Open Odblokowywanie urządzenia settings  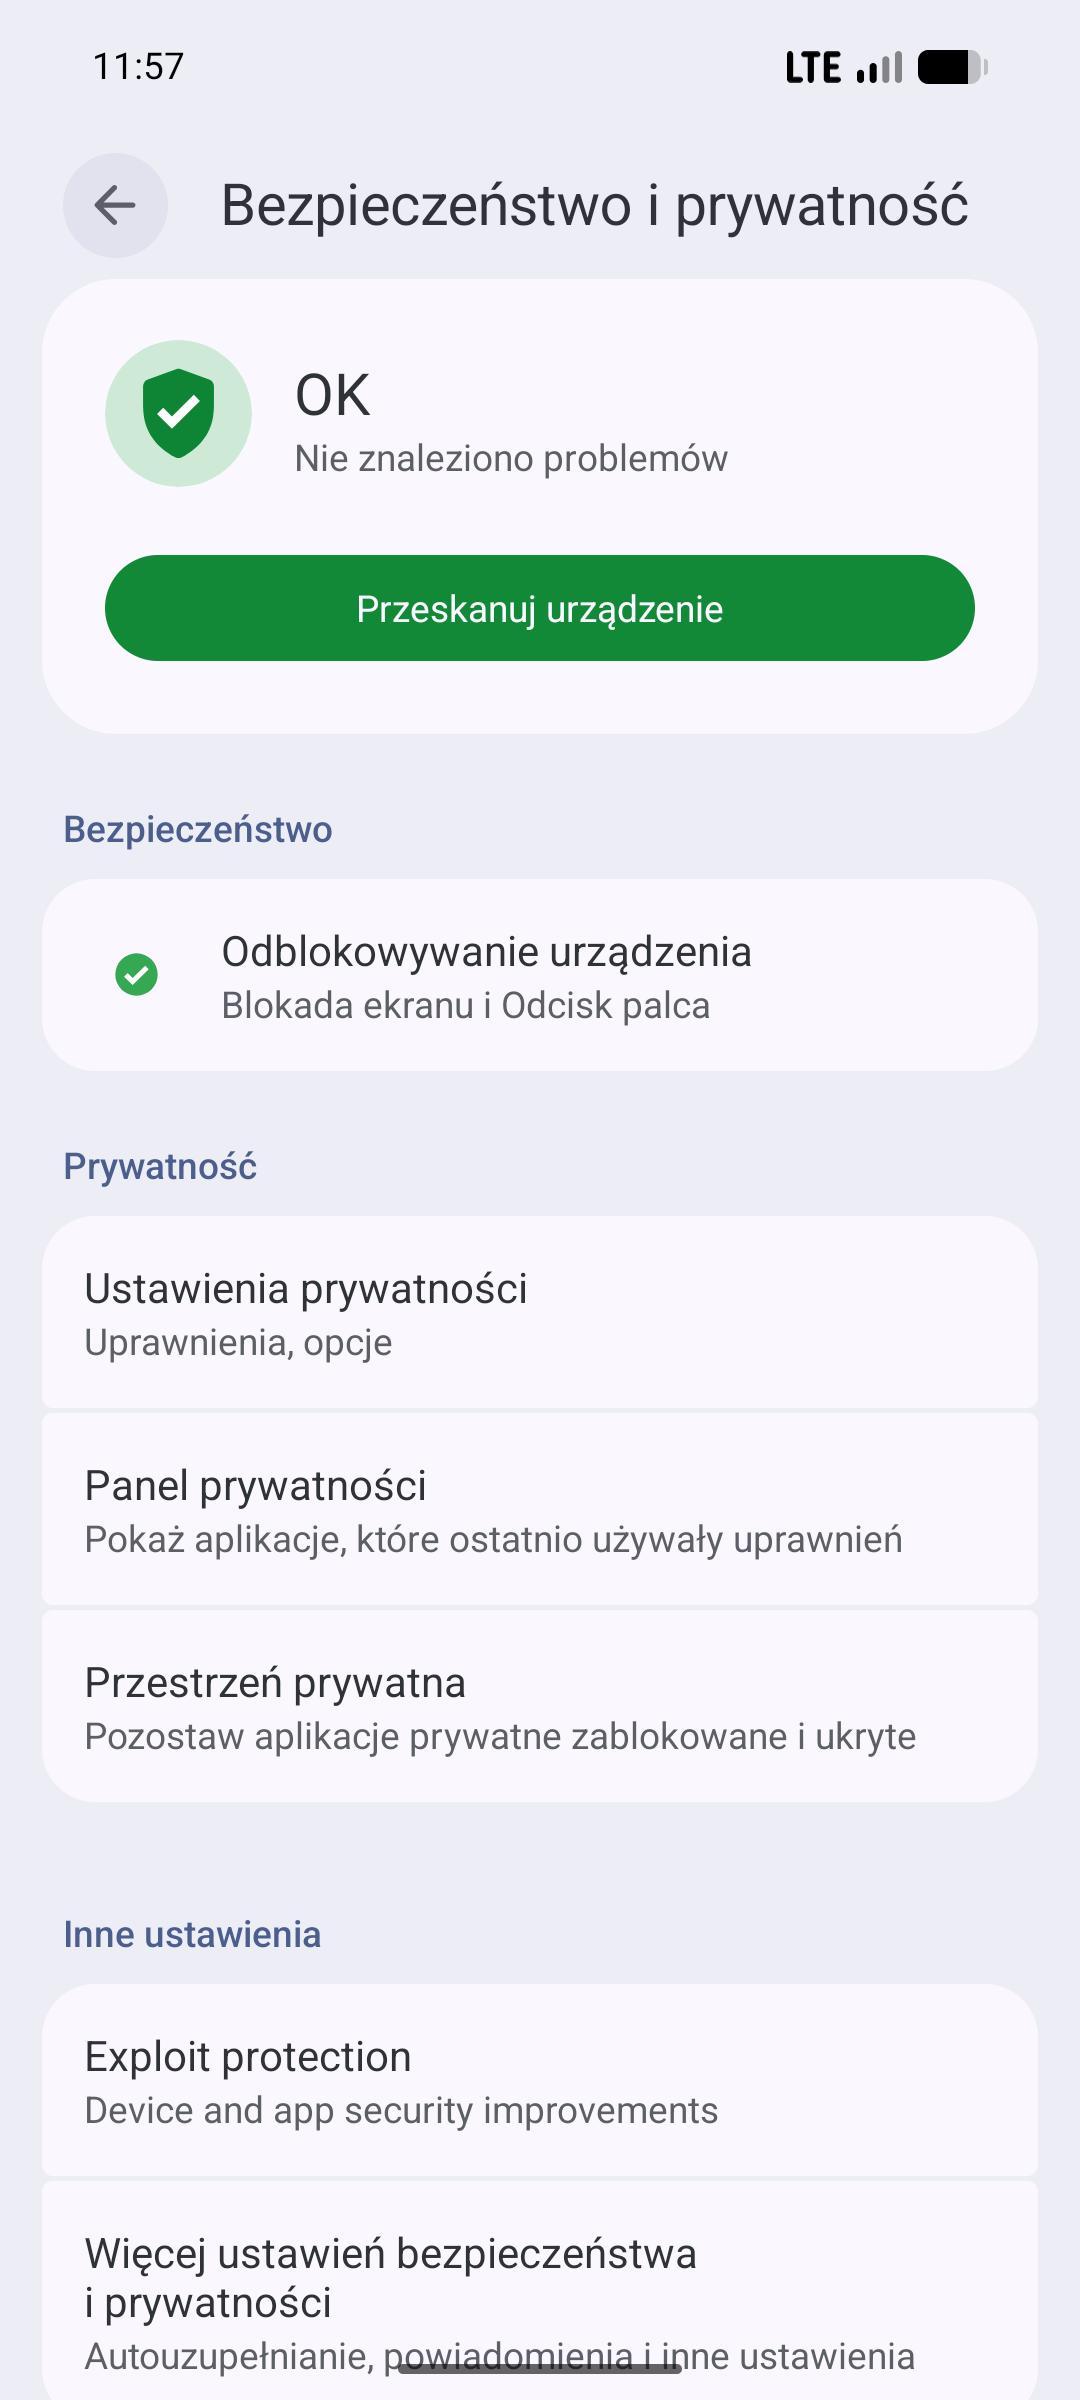(x=540, y=976)
